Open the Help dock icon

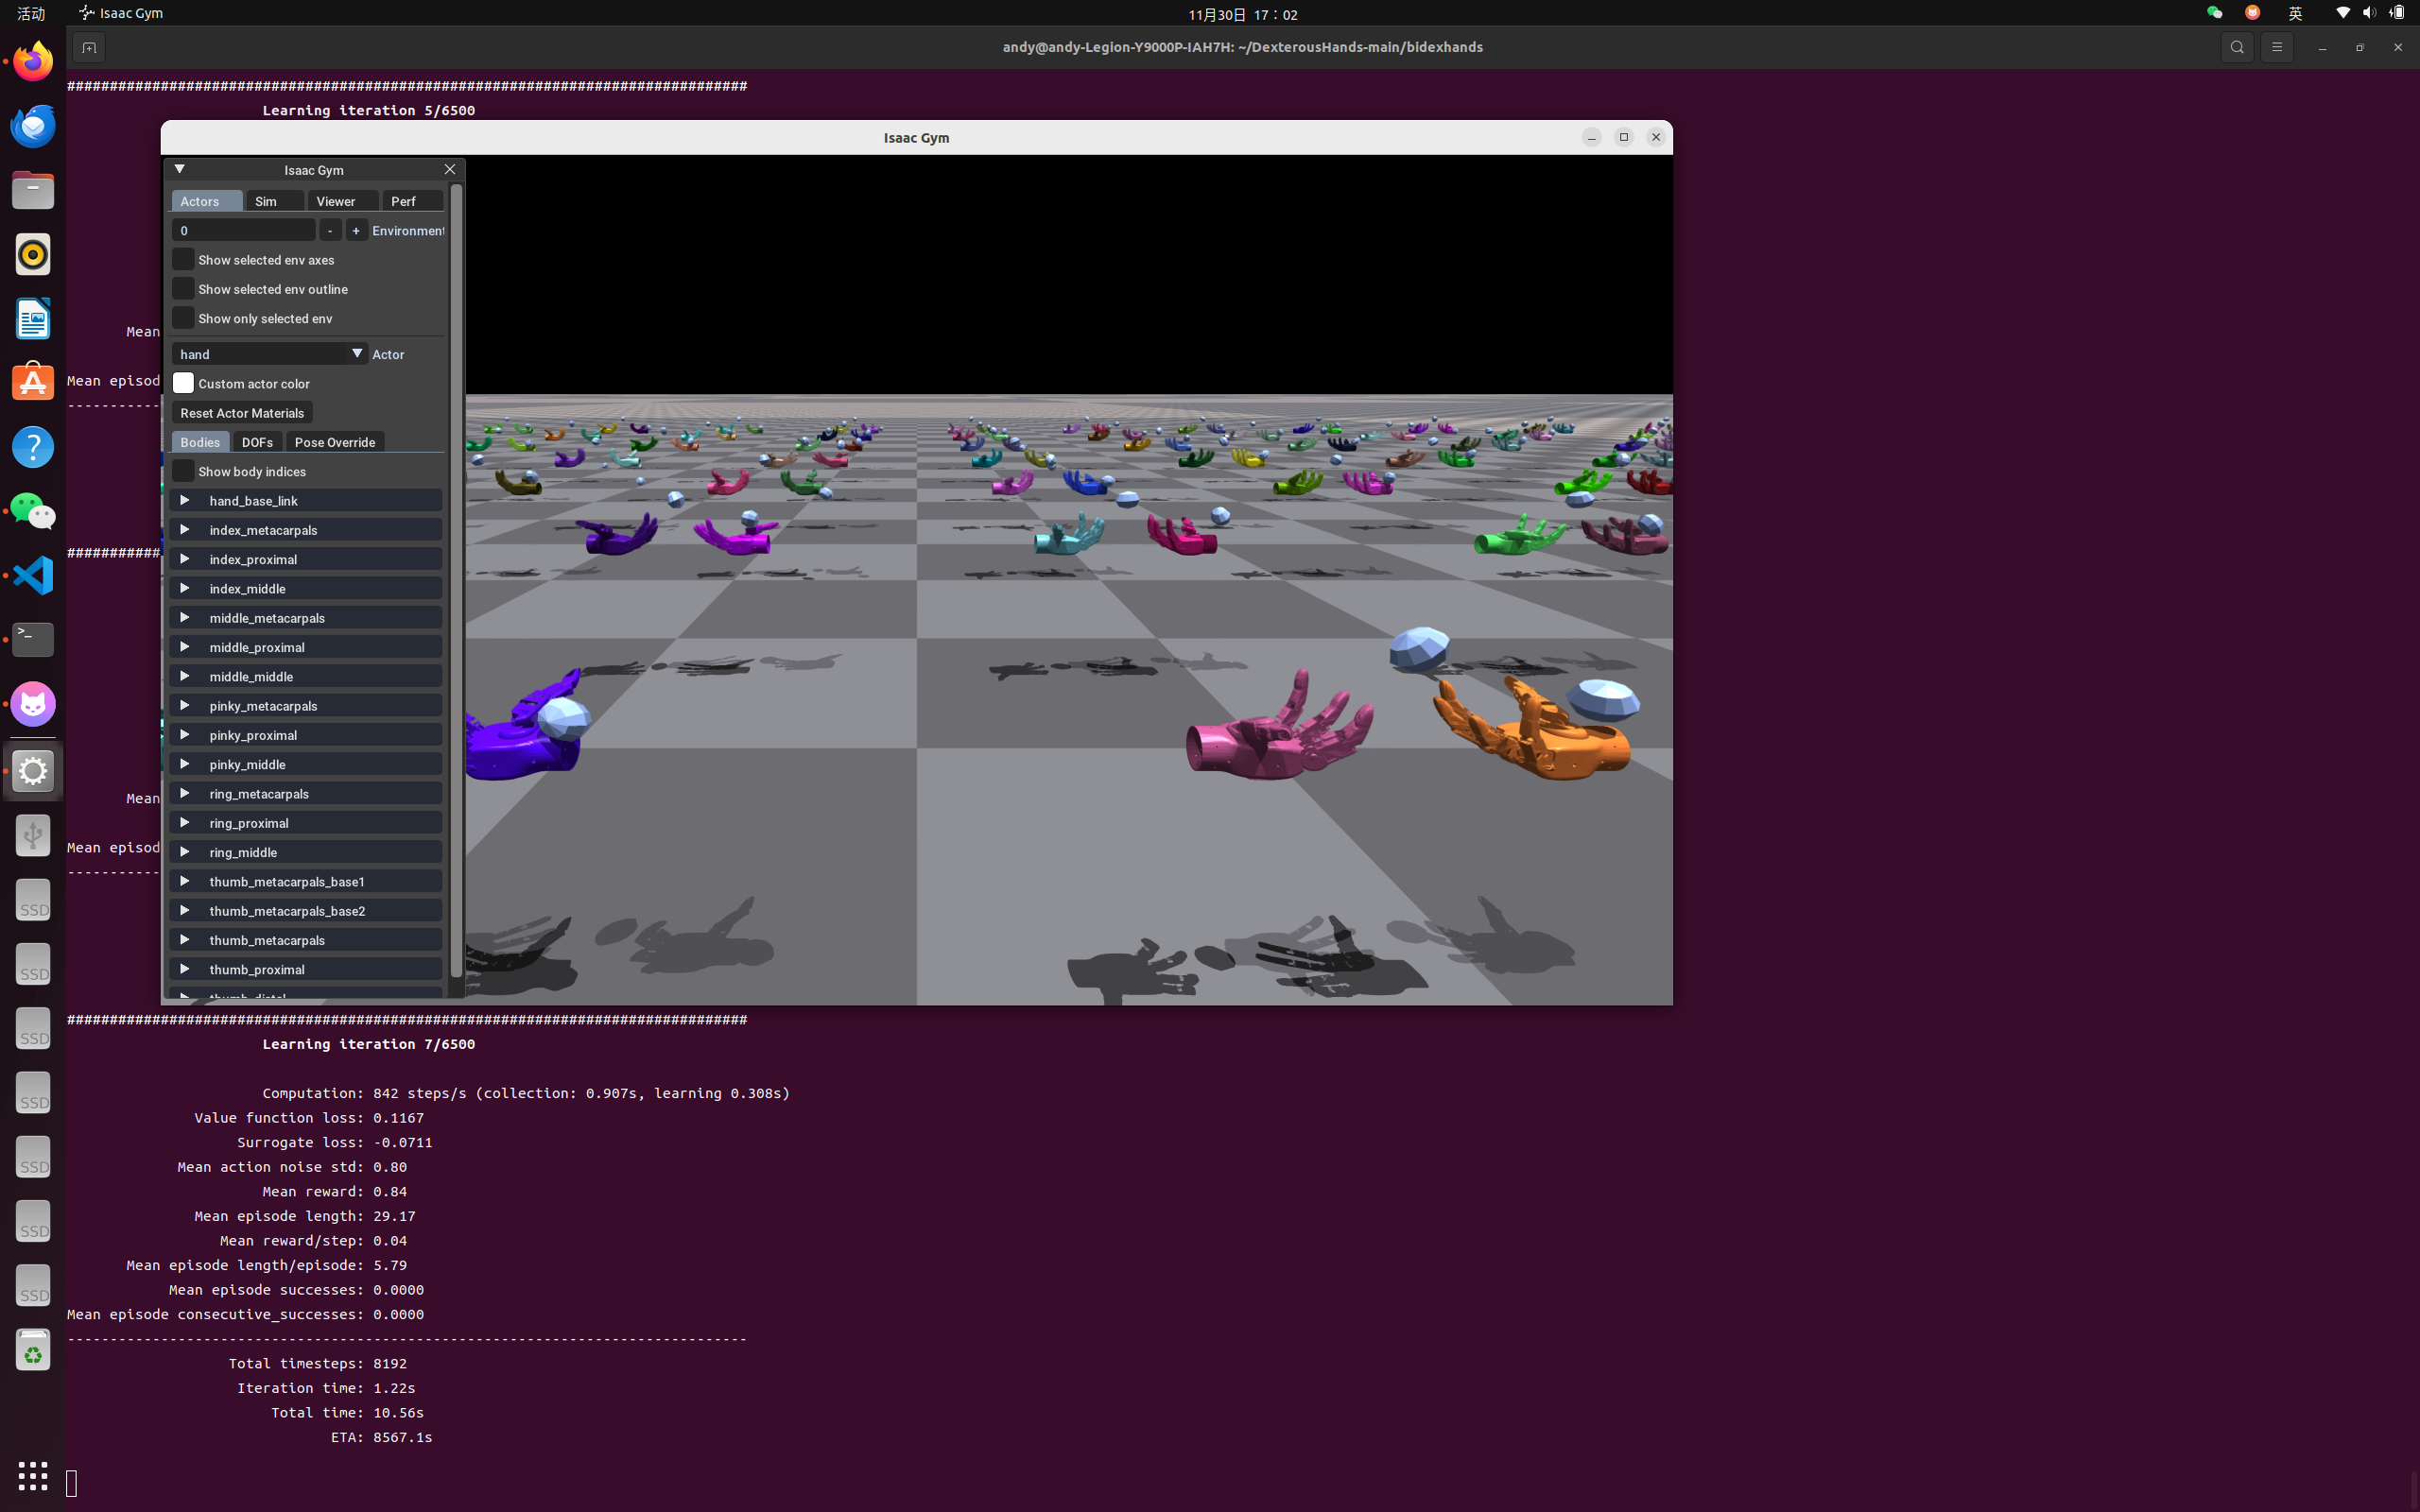pyautogui.click(x=33, y=447)
